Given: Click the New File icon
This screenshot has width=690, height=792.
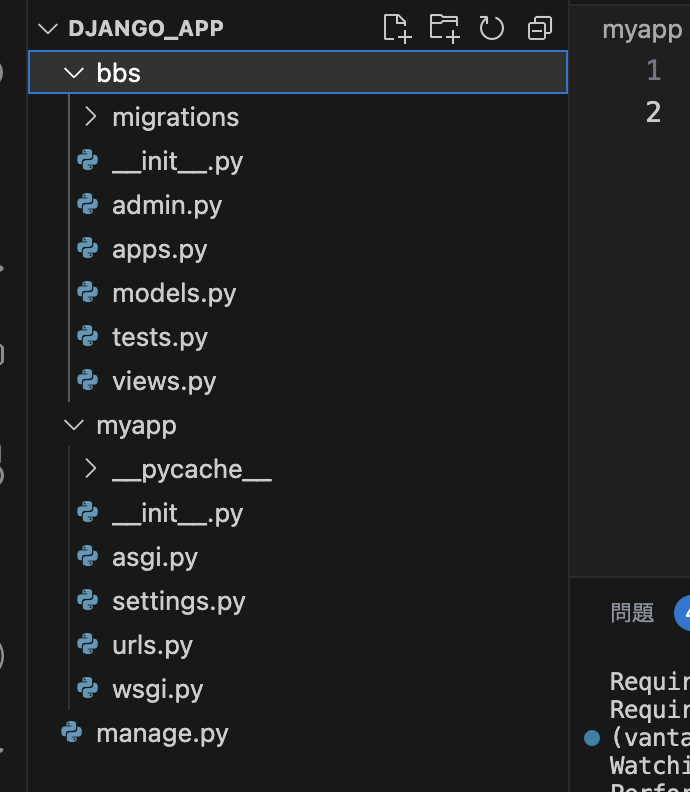Looking at the screenshot, I should (x=397, y=28).
